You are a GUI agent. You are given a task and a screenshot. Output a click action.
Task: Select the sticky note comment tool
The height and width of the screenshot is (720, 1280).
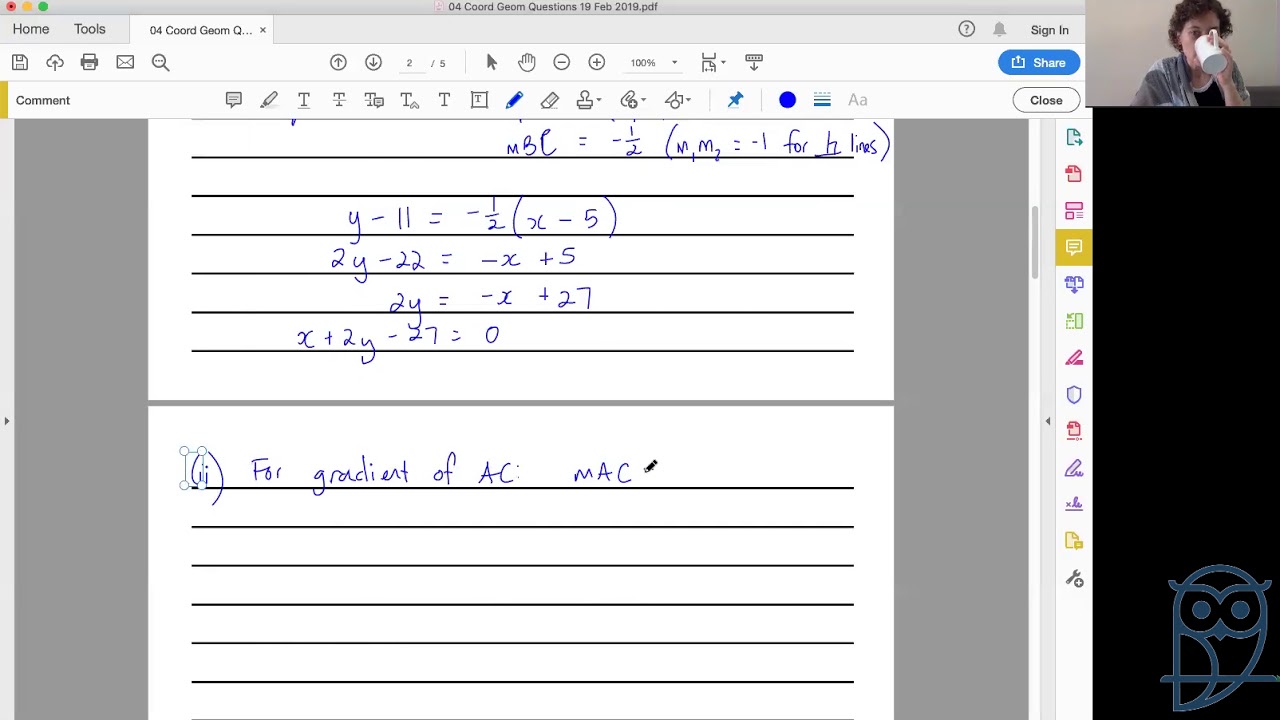233,100
